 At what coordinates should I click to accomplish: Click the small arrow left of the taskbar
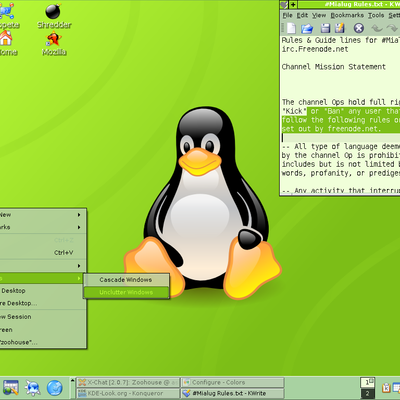point(72,380)
